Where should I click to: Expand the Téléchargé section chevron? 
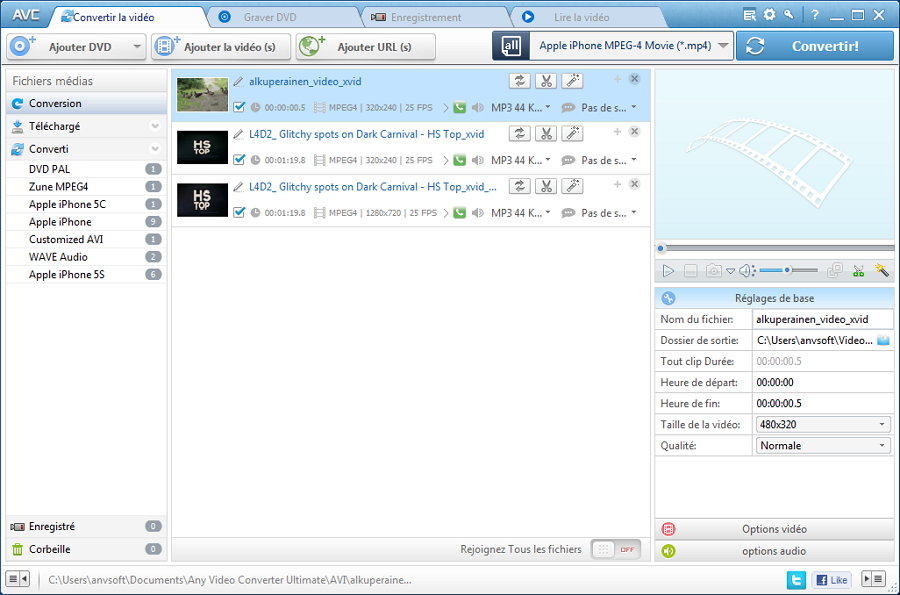[155, 126]
